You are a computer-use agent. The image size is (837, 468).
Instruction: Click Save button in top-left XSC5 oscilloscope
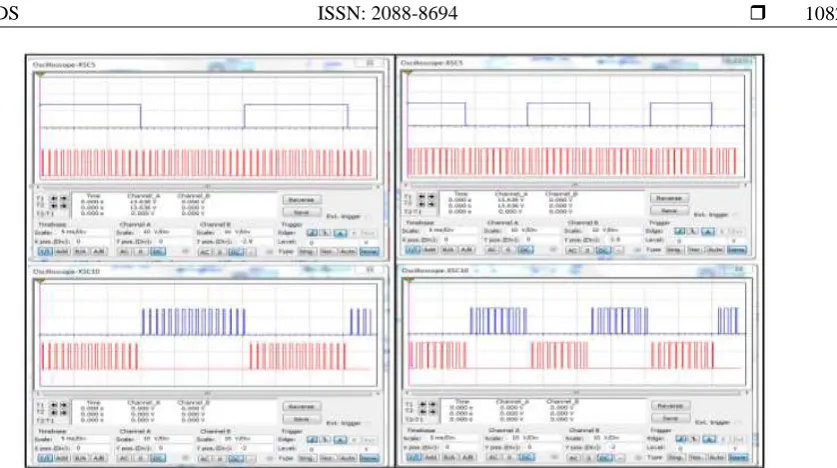(x=302, y=212)
